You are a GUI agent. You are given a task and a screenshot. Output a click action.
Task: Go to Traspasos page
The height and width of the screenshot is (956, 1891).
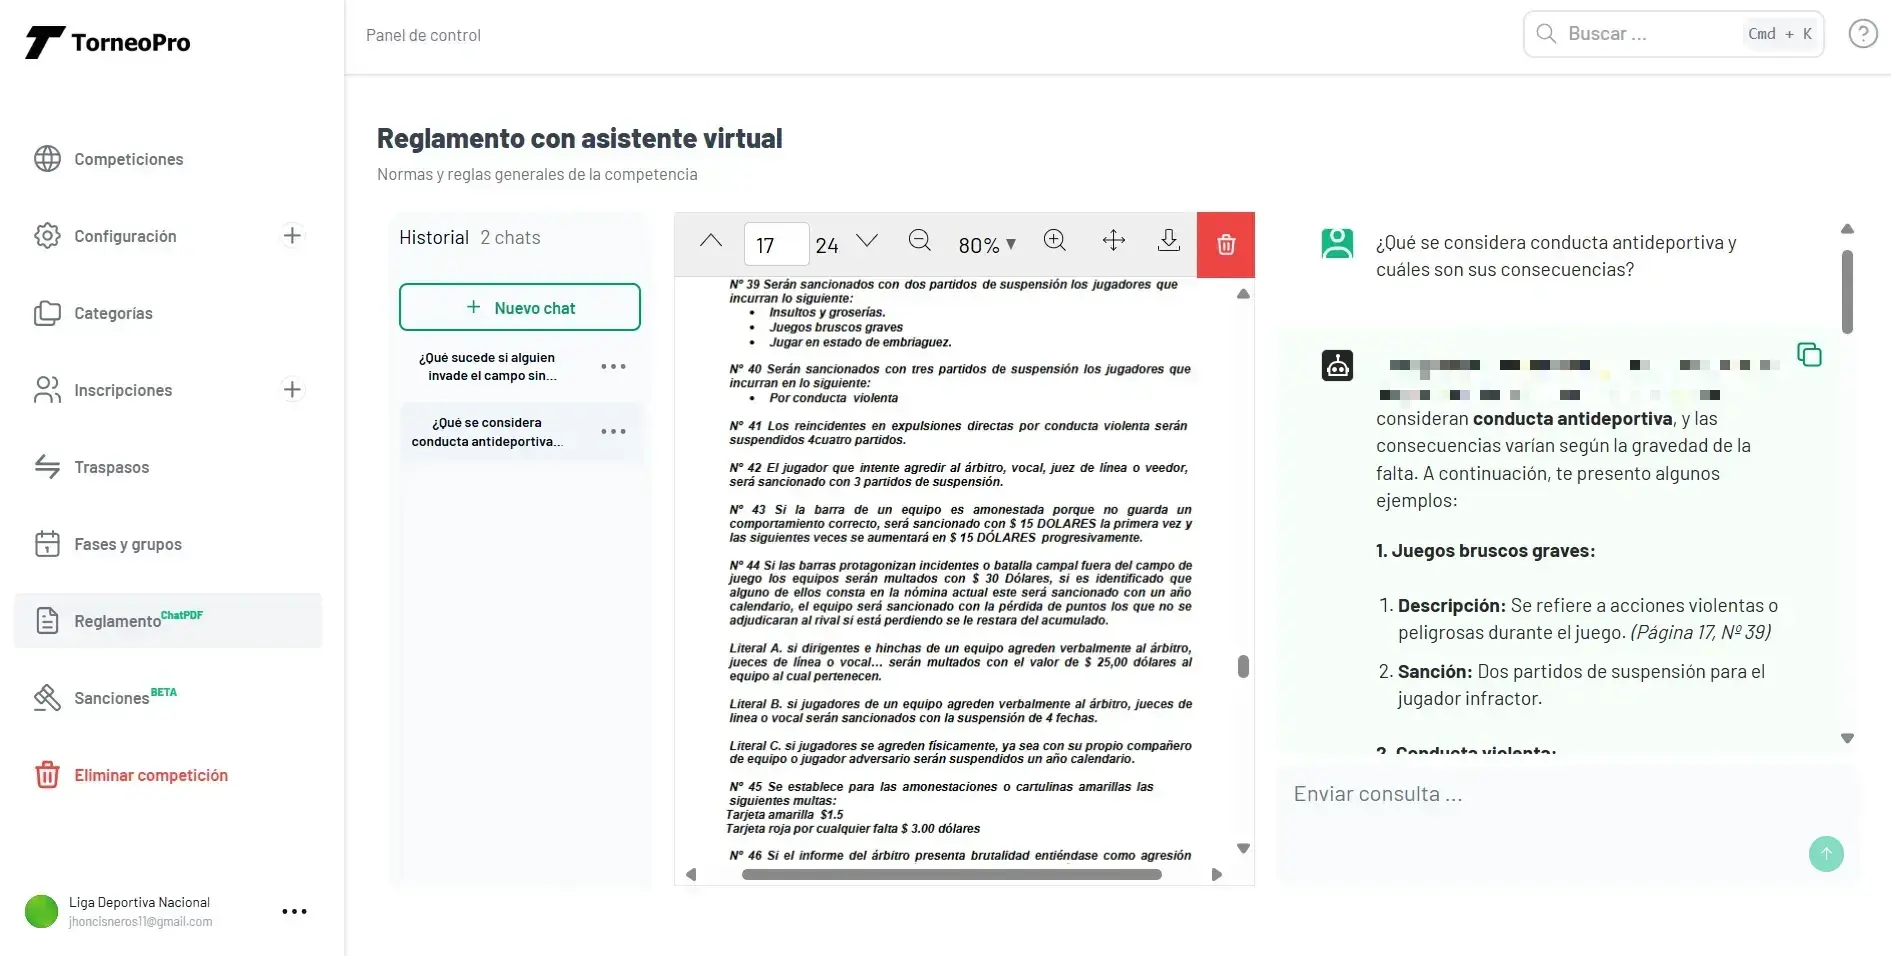point(111,467)
